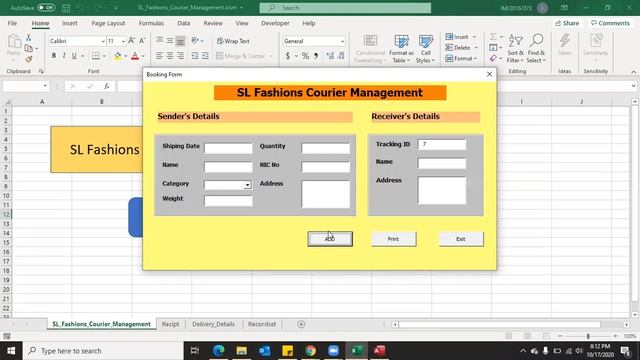This screenshot has height=360, width=640.
Task: Open the Delete cells dropdown
Action: click(x=476, y=48)
